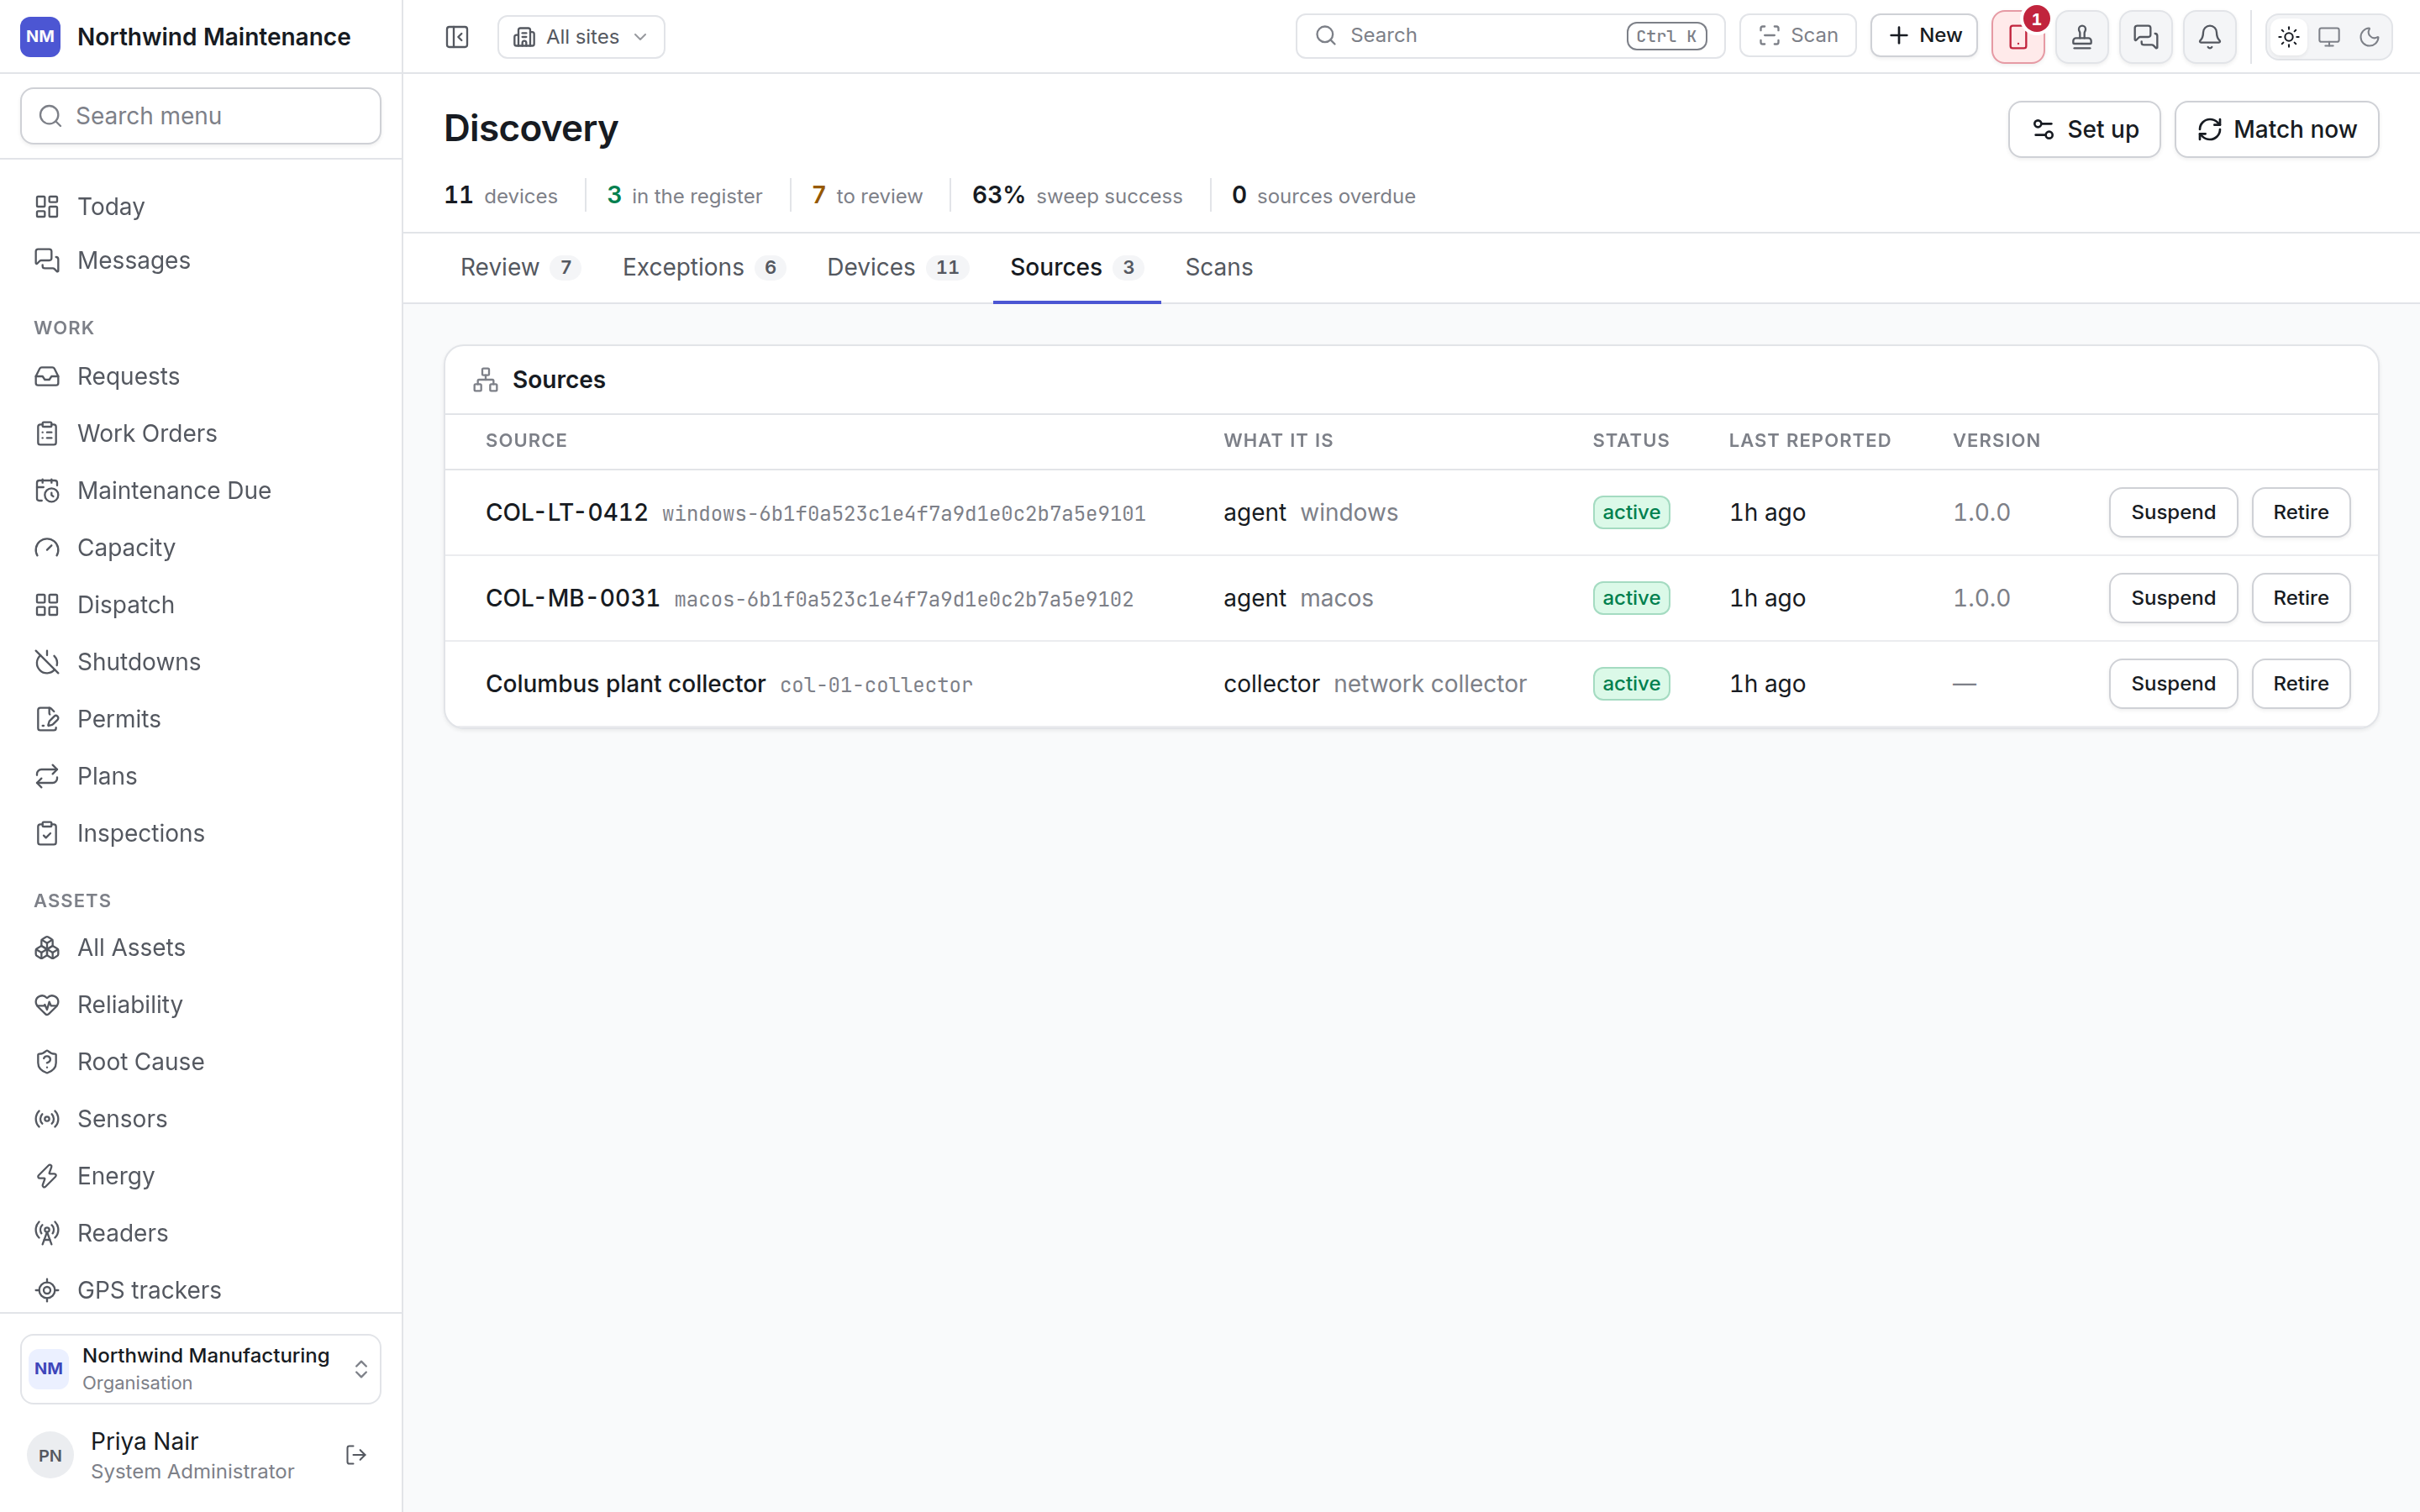Image resolution: width=2420 pixels, height=1512 pixels.
Task: Open Maintenance Due in the sidebar
Action: coord(201,490)
